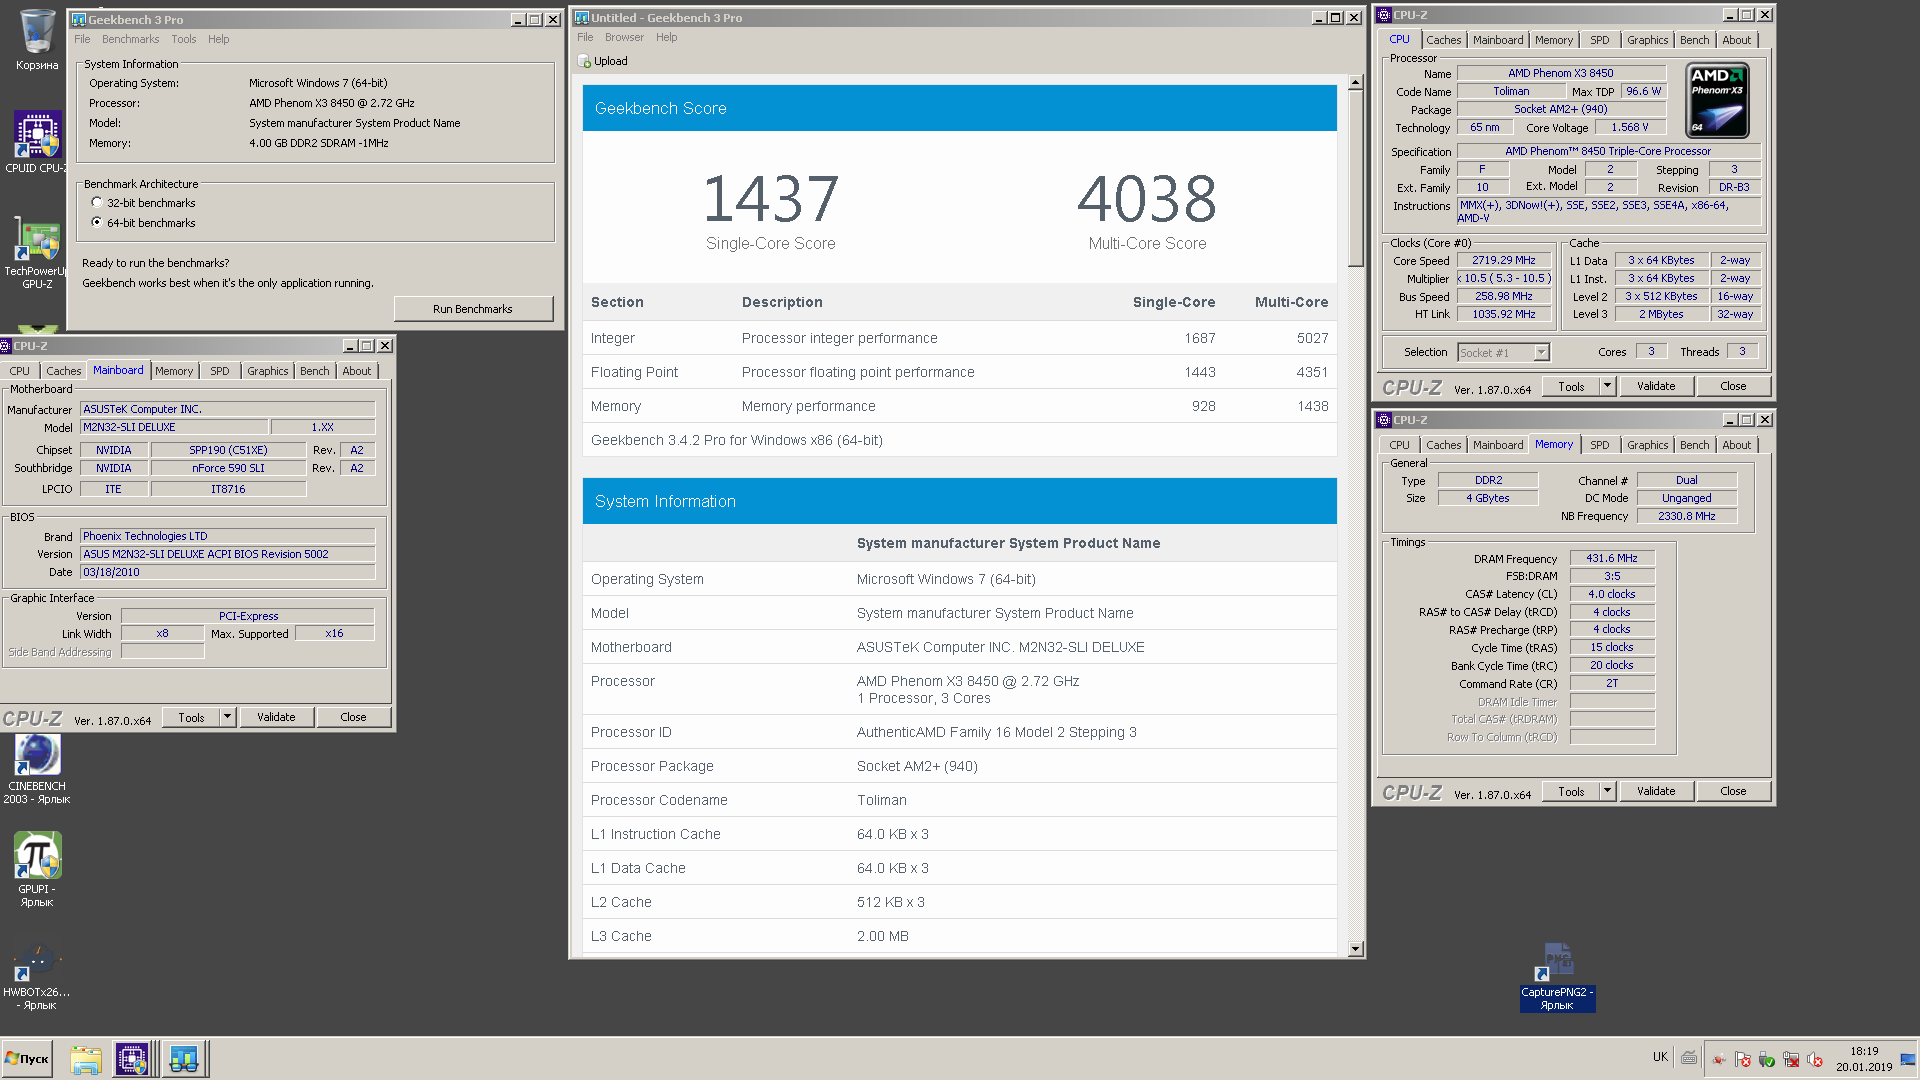Click the Upload icon in the Geekbench browser
Viewport: 1920px width, 1080px height.
click(585, 61)
